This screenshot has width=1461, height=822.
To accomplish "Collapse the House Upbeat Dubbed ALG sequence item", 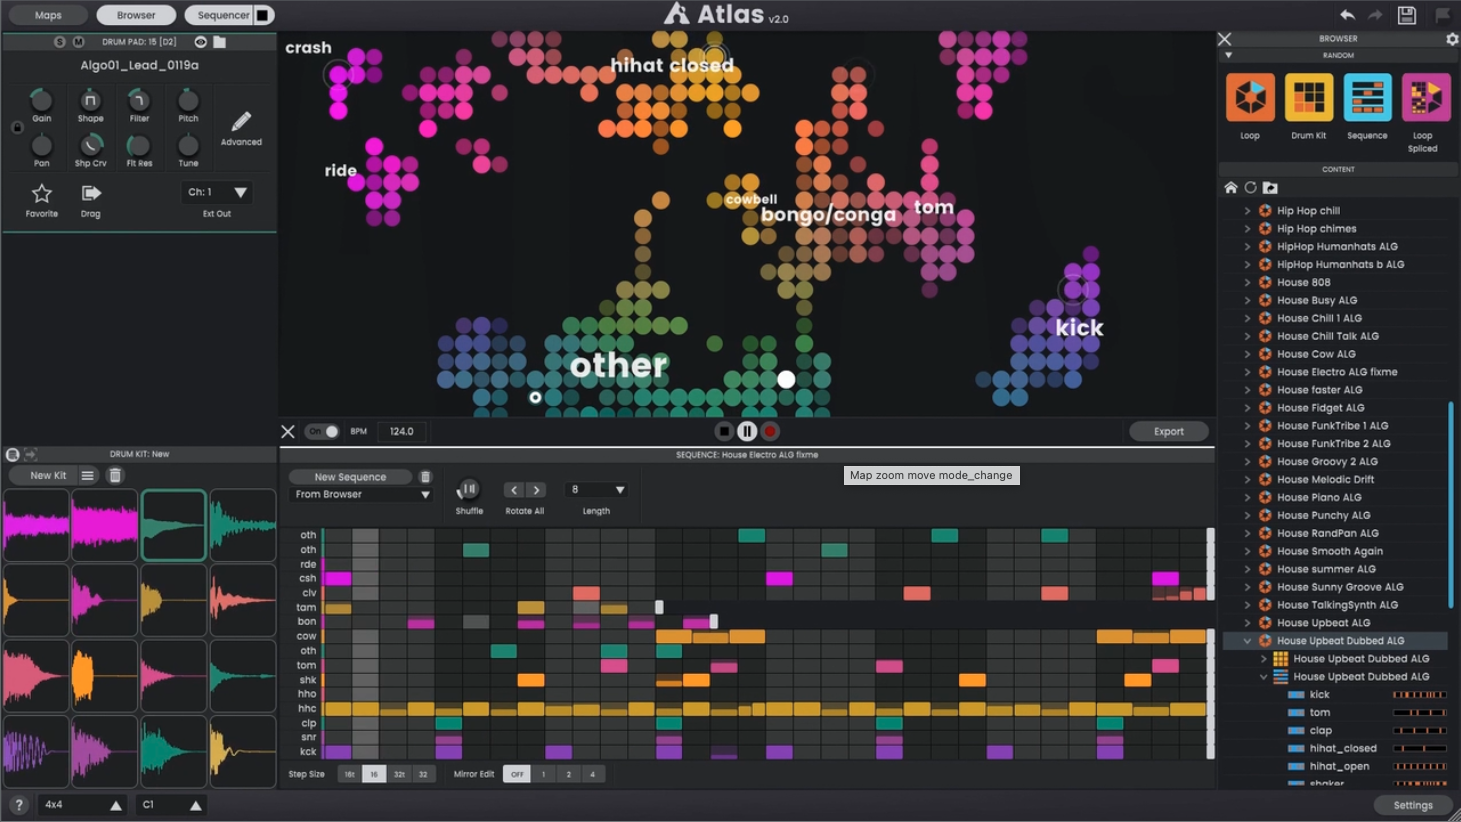I will click(x=1263, y=677).
